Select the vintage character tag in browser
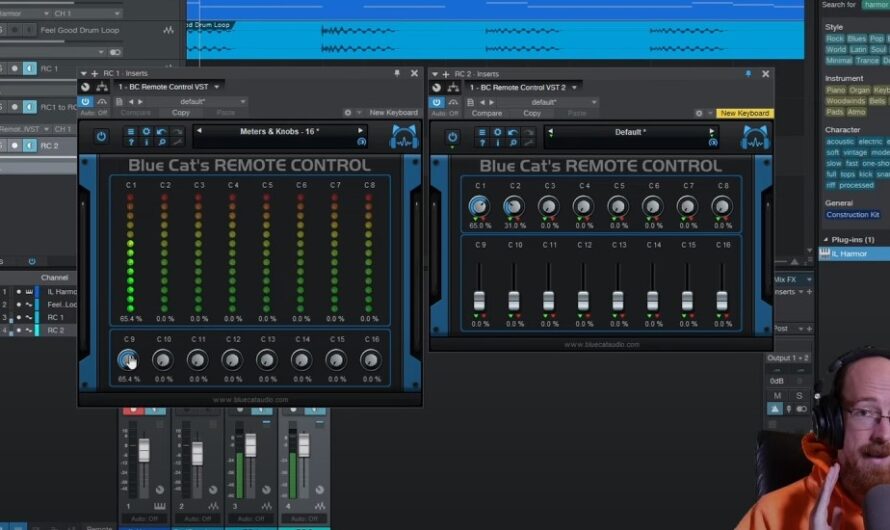This screenshot has height=530, width=890. click(855, 153)
